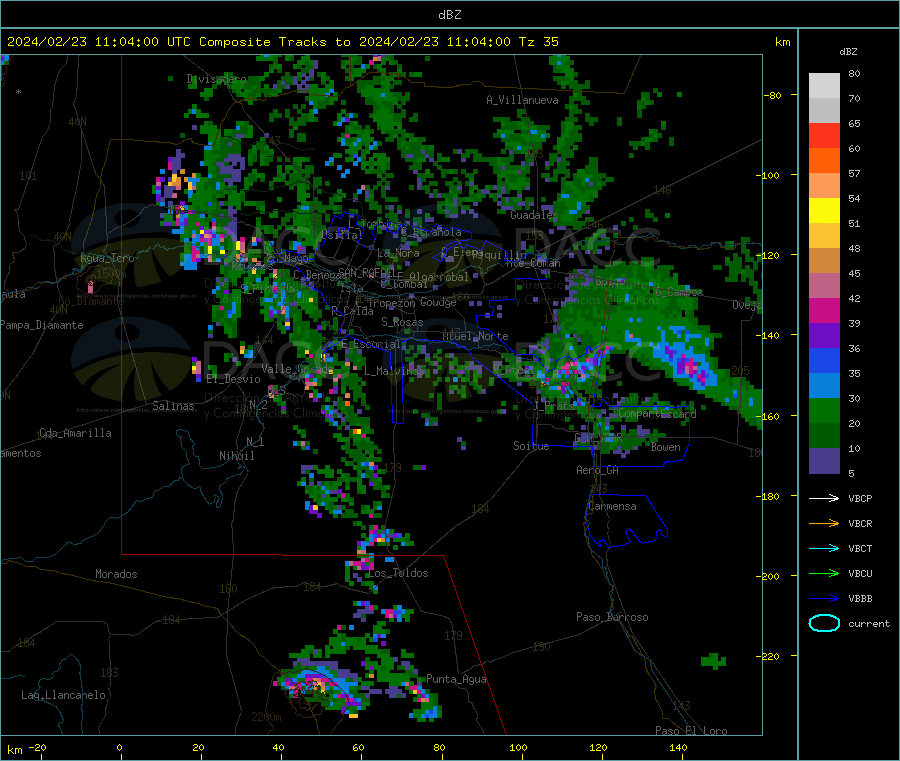Click the 'L_Malvinas' map label
The height and width of the screenshot is (761, 900).
394,371
